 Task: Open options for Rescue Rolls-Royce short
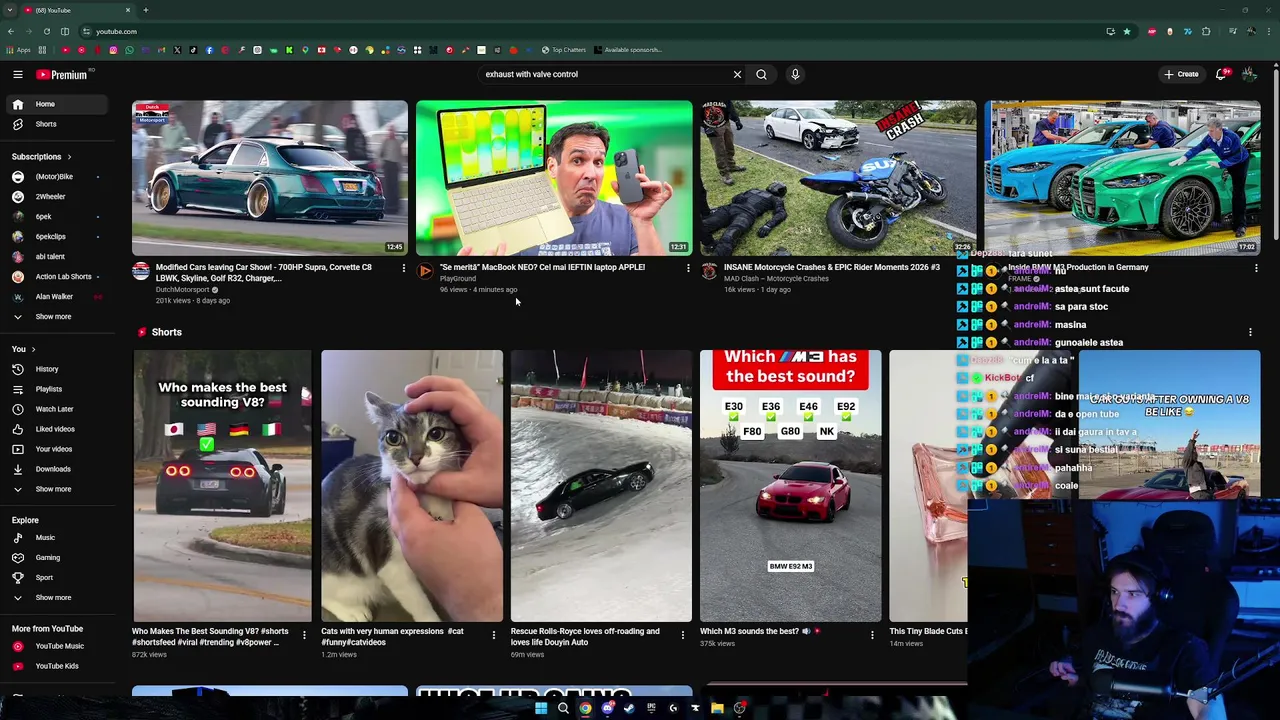[x=683, y=635]
